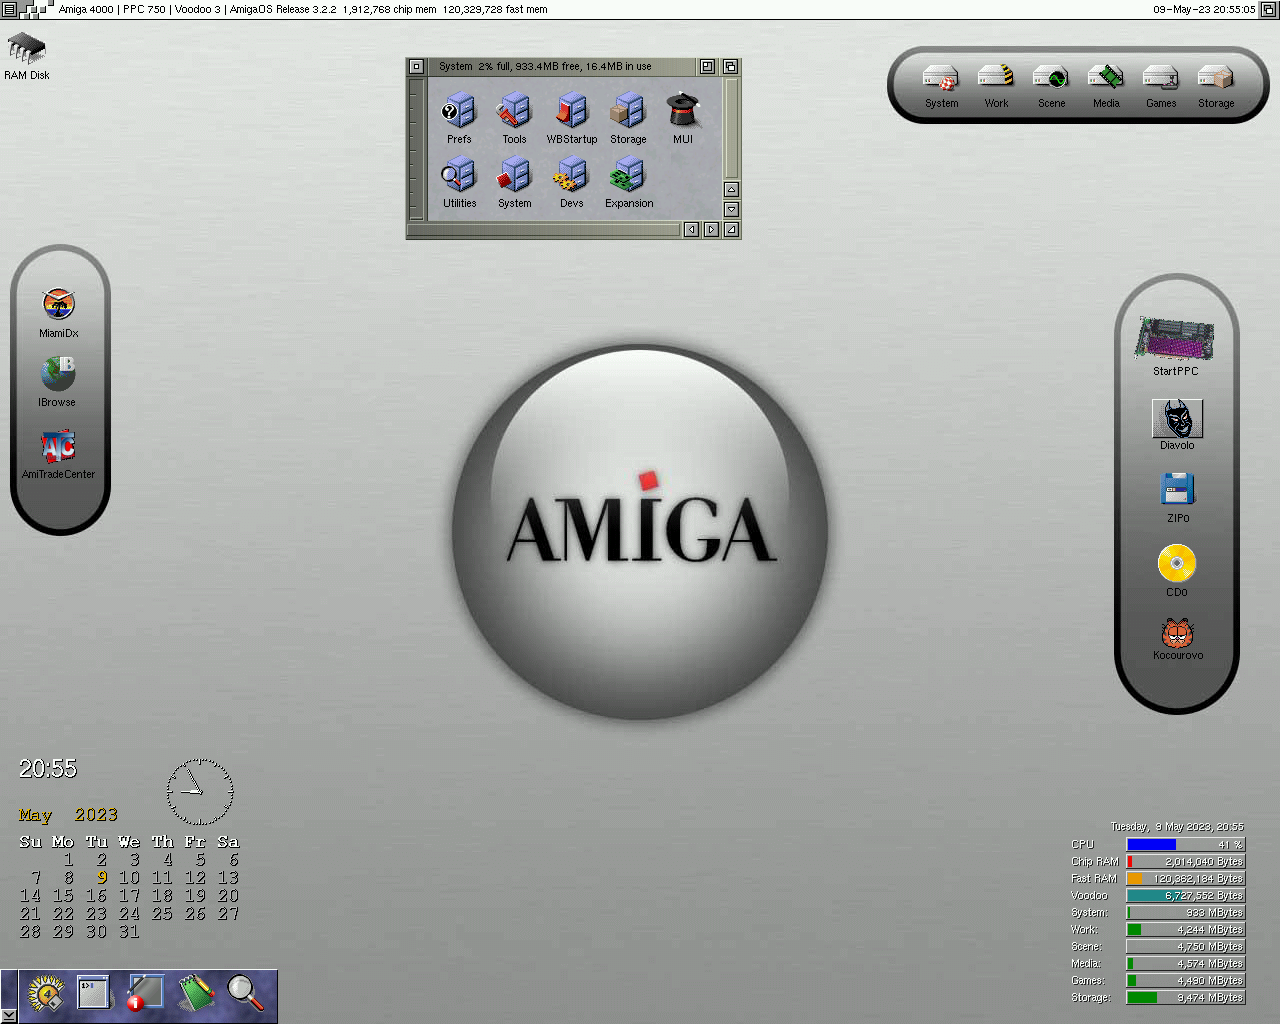Open the MUI magic hat icon

coord(682,114)
